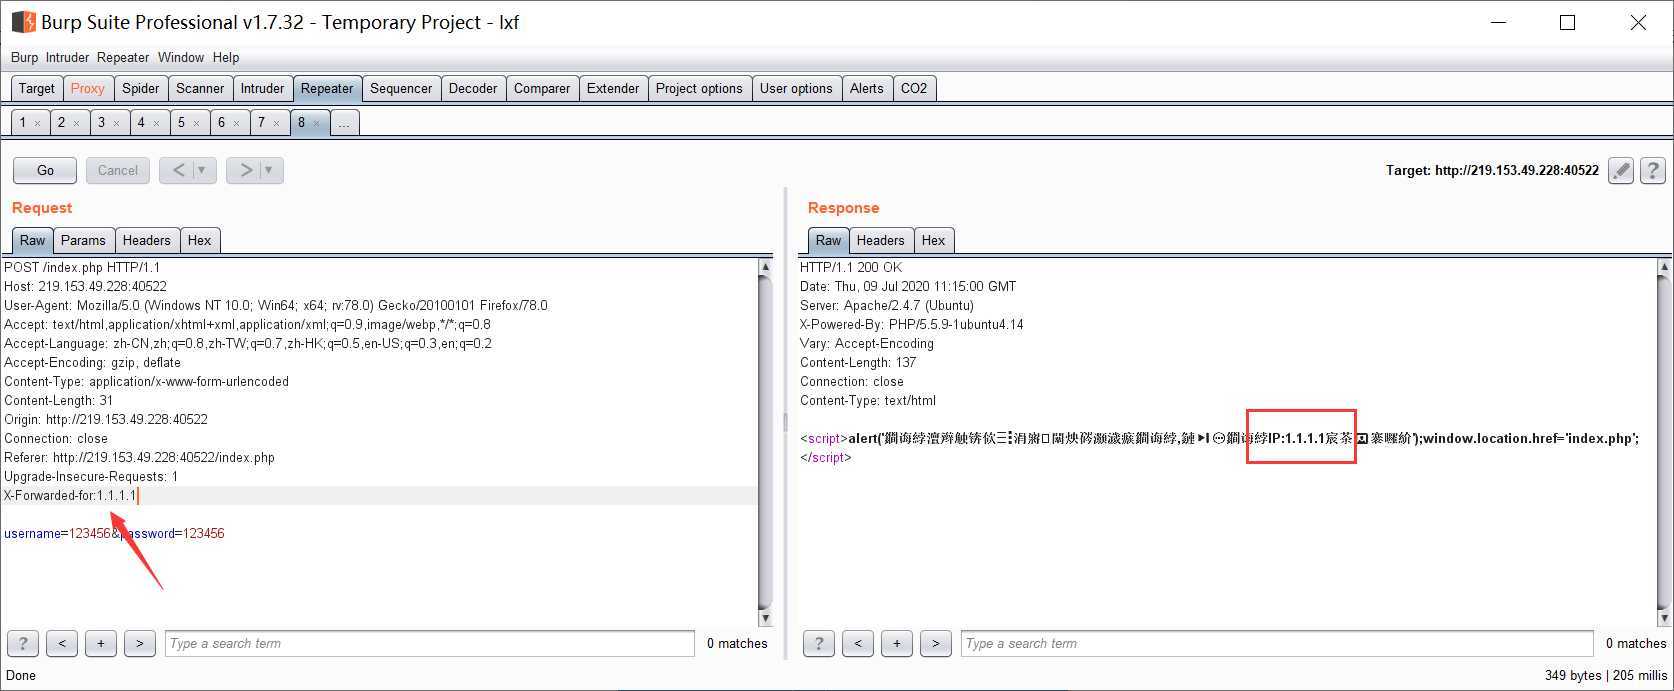Click the request search plus button
Viewport: 1674px width, 691px height.
tap(101, 643)
